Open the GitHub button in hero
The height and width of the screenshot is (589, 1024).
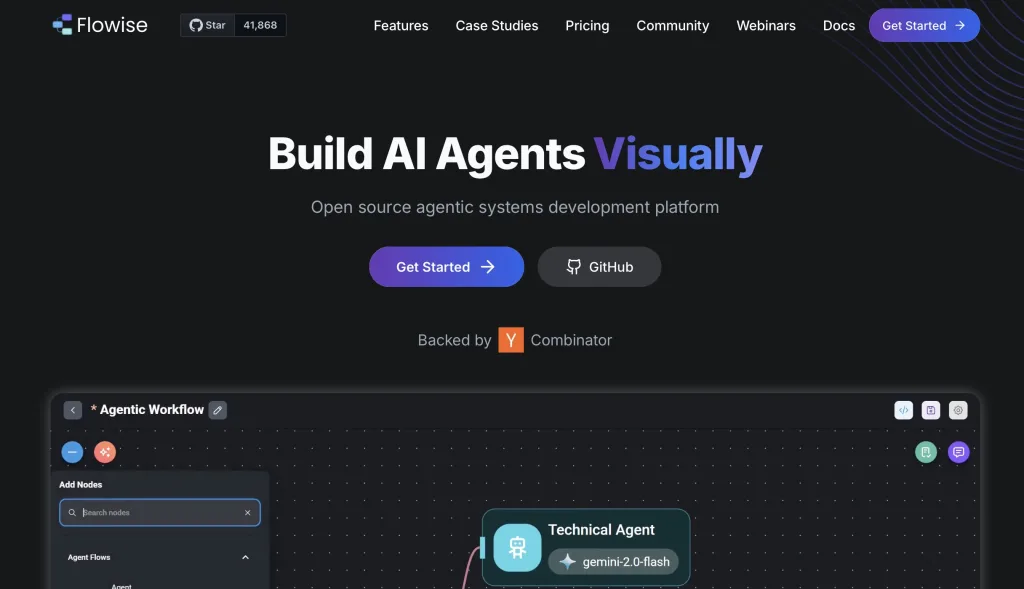(599, 266)
